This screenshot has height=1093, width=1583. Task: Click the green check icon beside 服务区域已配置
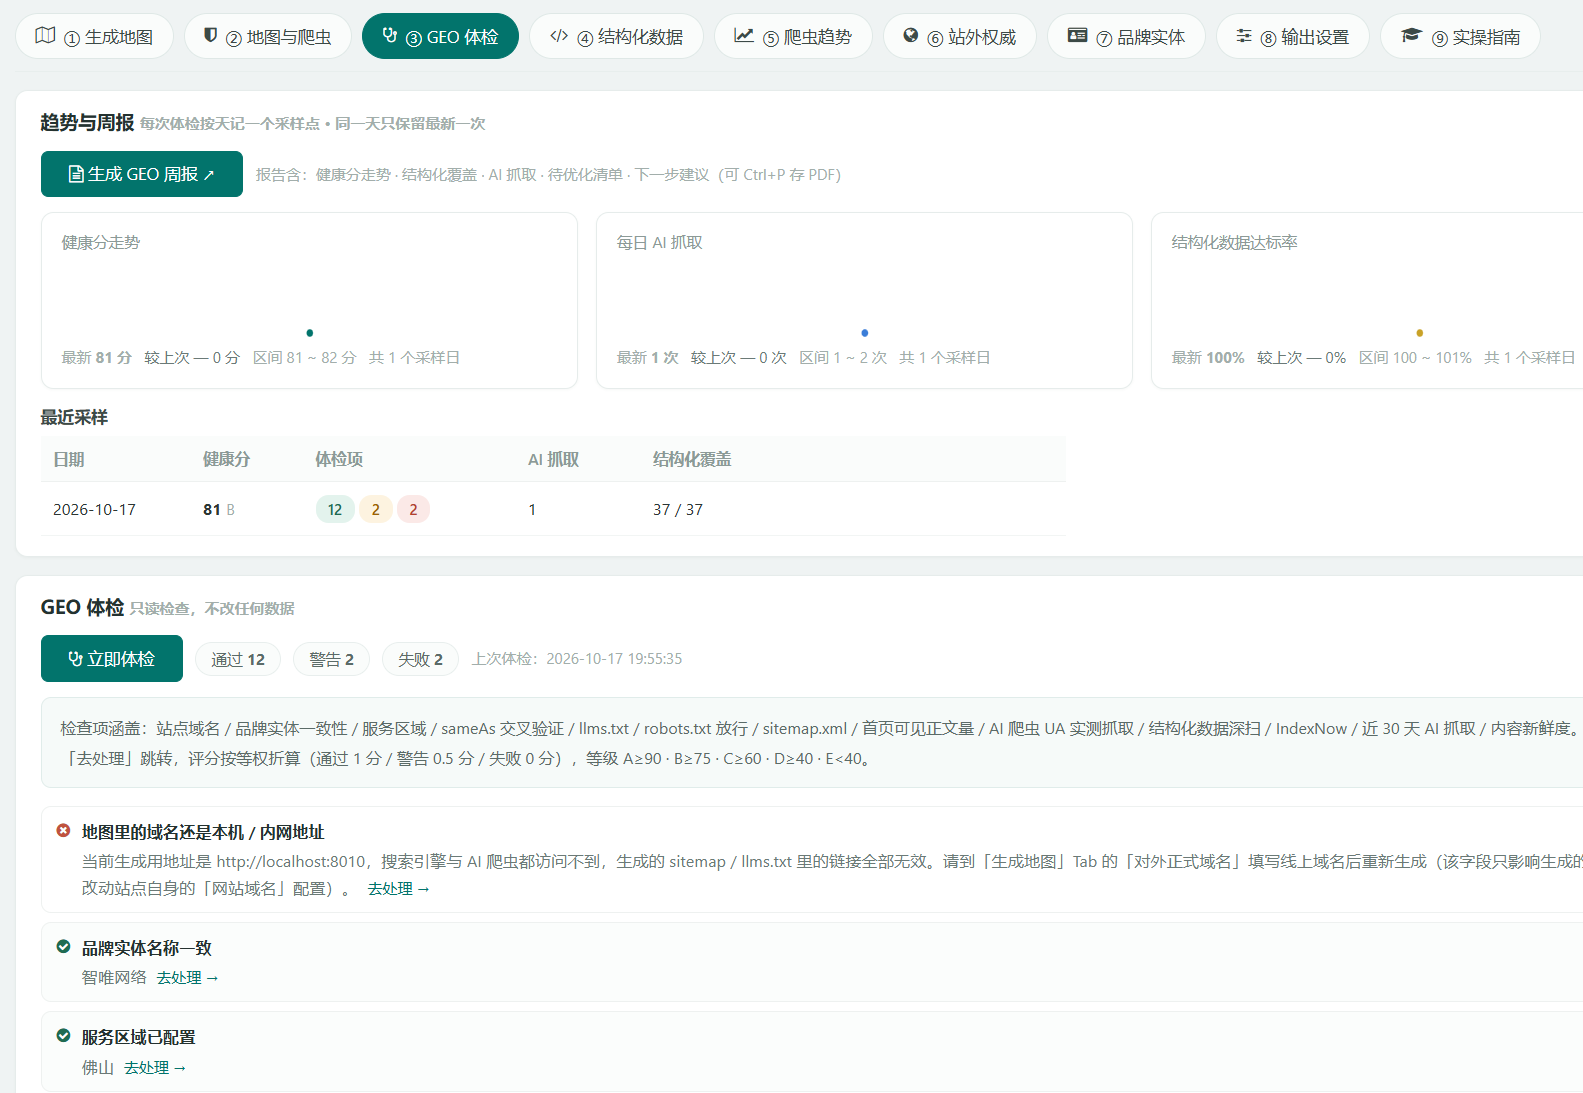pyautogui.click(x=63, y=1036)
